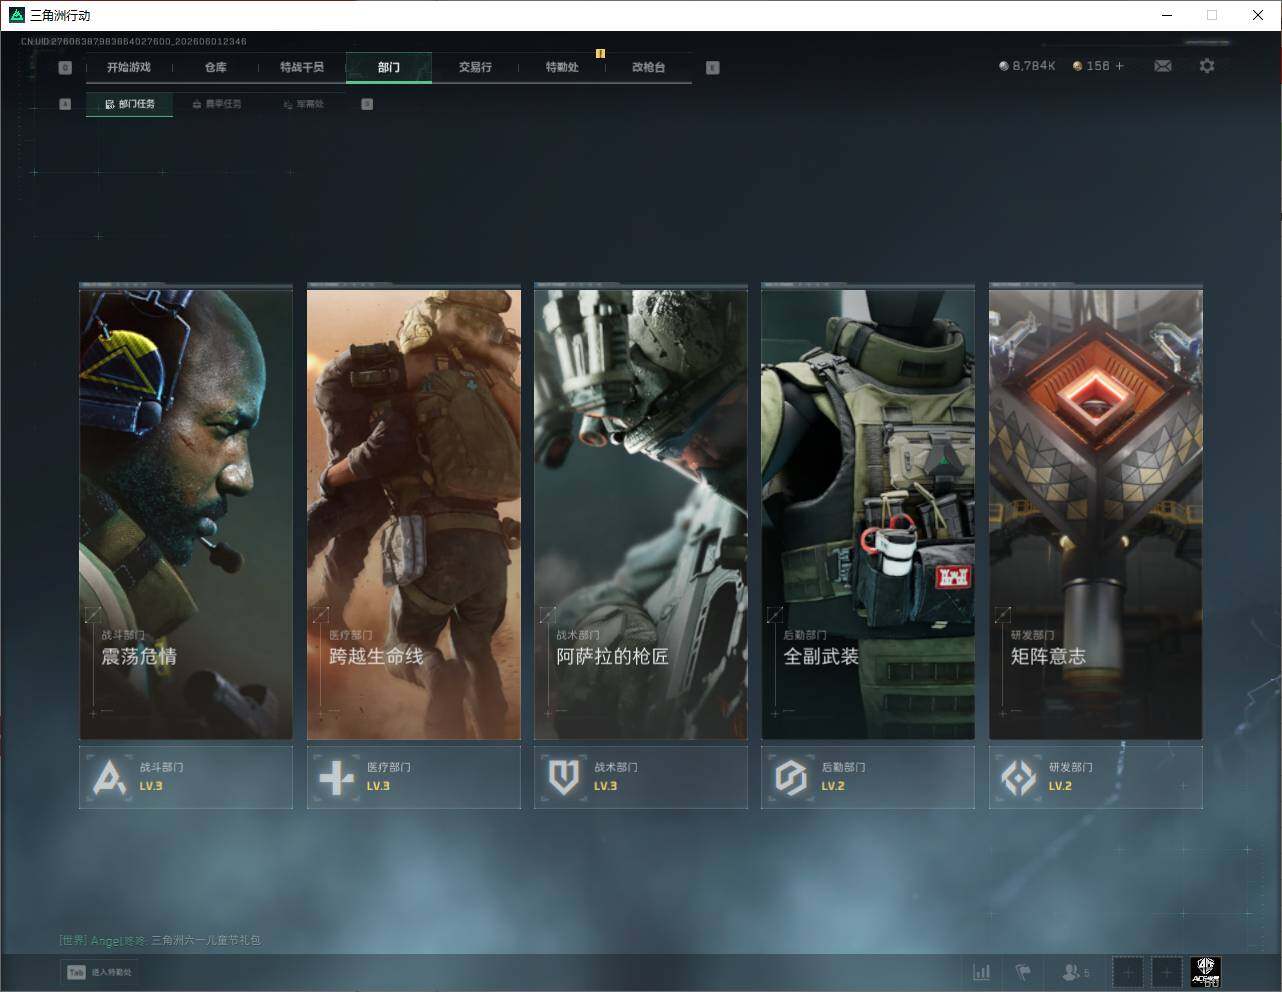Click the E key hint after 改枪台
The image size is (1282, 992).
pyautogui.click(x=713, y=68)
